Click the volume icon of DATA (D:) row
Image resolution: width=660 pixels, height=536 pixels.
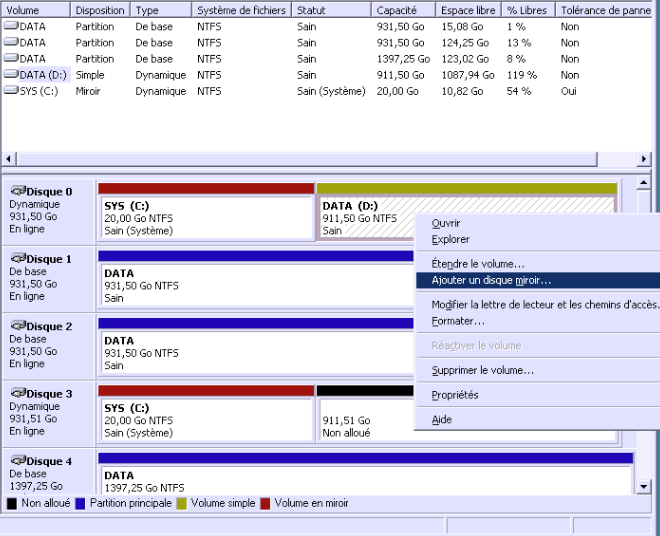[11, 75]
